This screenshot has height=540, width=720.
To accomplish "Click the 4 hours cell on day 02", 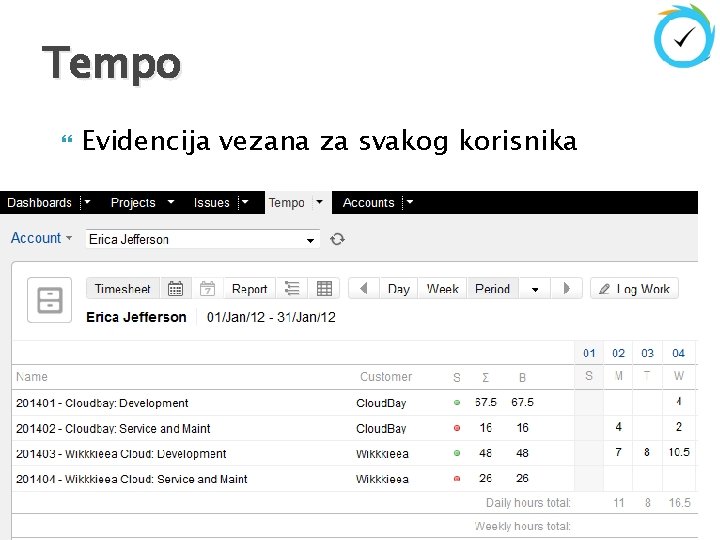I will point(619,427).
